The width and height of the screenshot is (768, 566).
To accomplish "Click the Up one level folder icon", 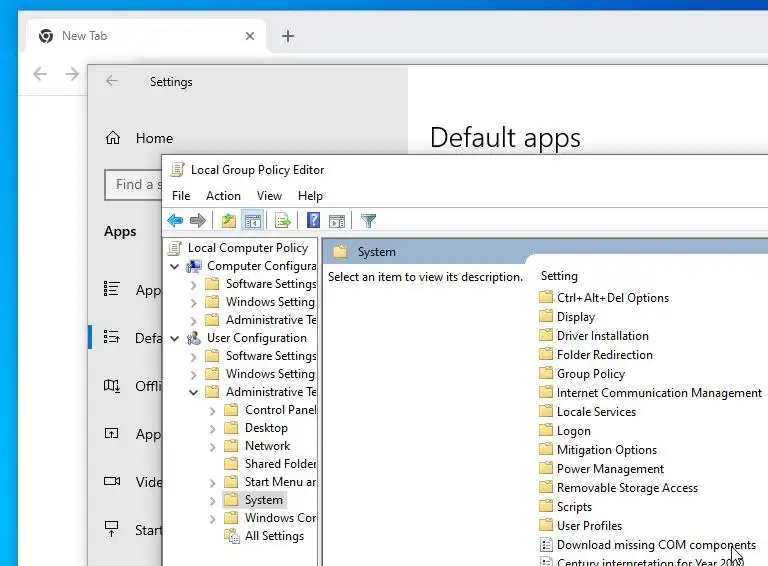I will (x=228, y=221).
